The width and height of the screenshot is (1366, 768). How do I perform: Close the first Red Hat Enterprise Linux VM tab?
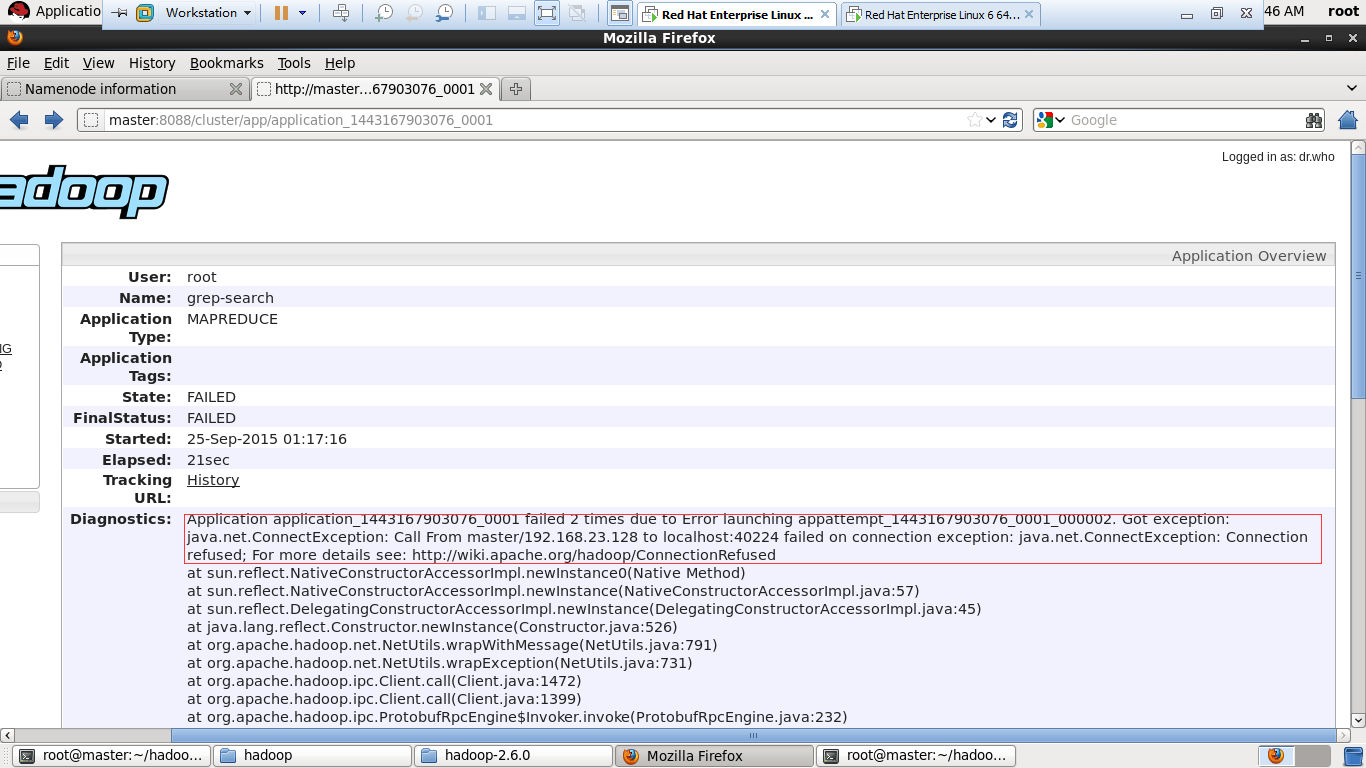pos(825,14)
